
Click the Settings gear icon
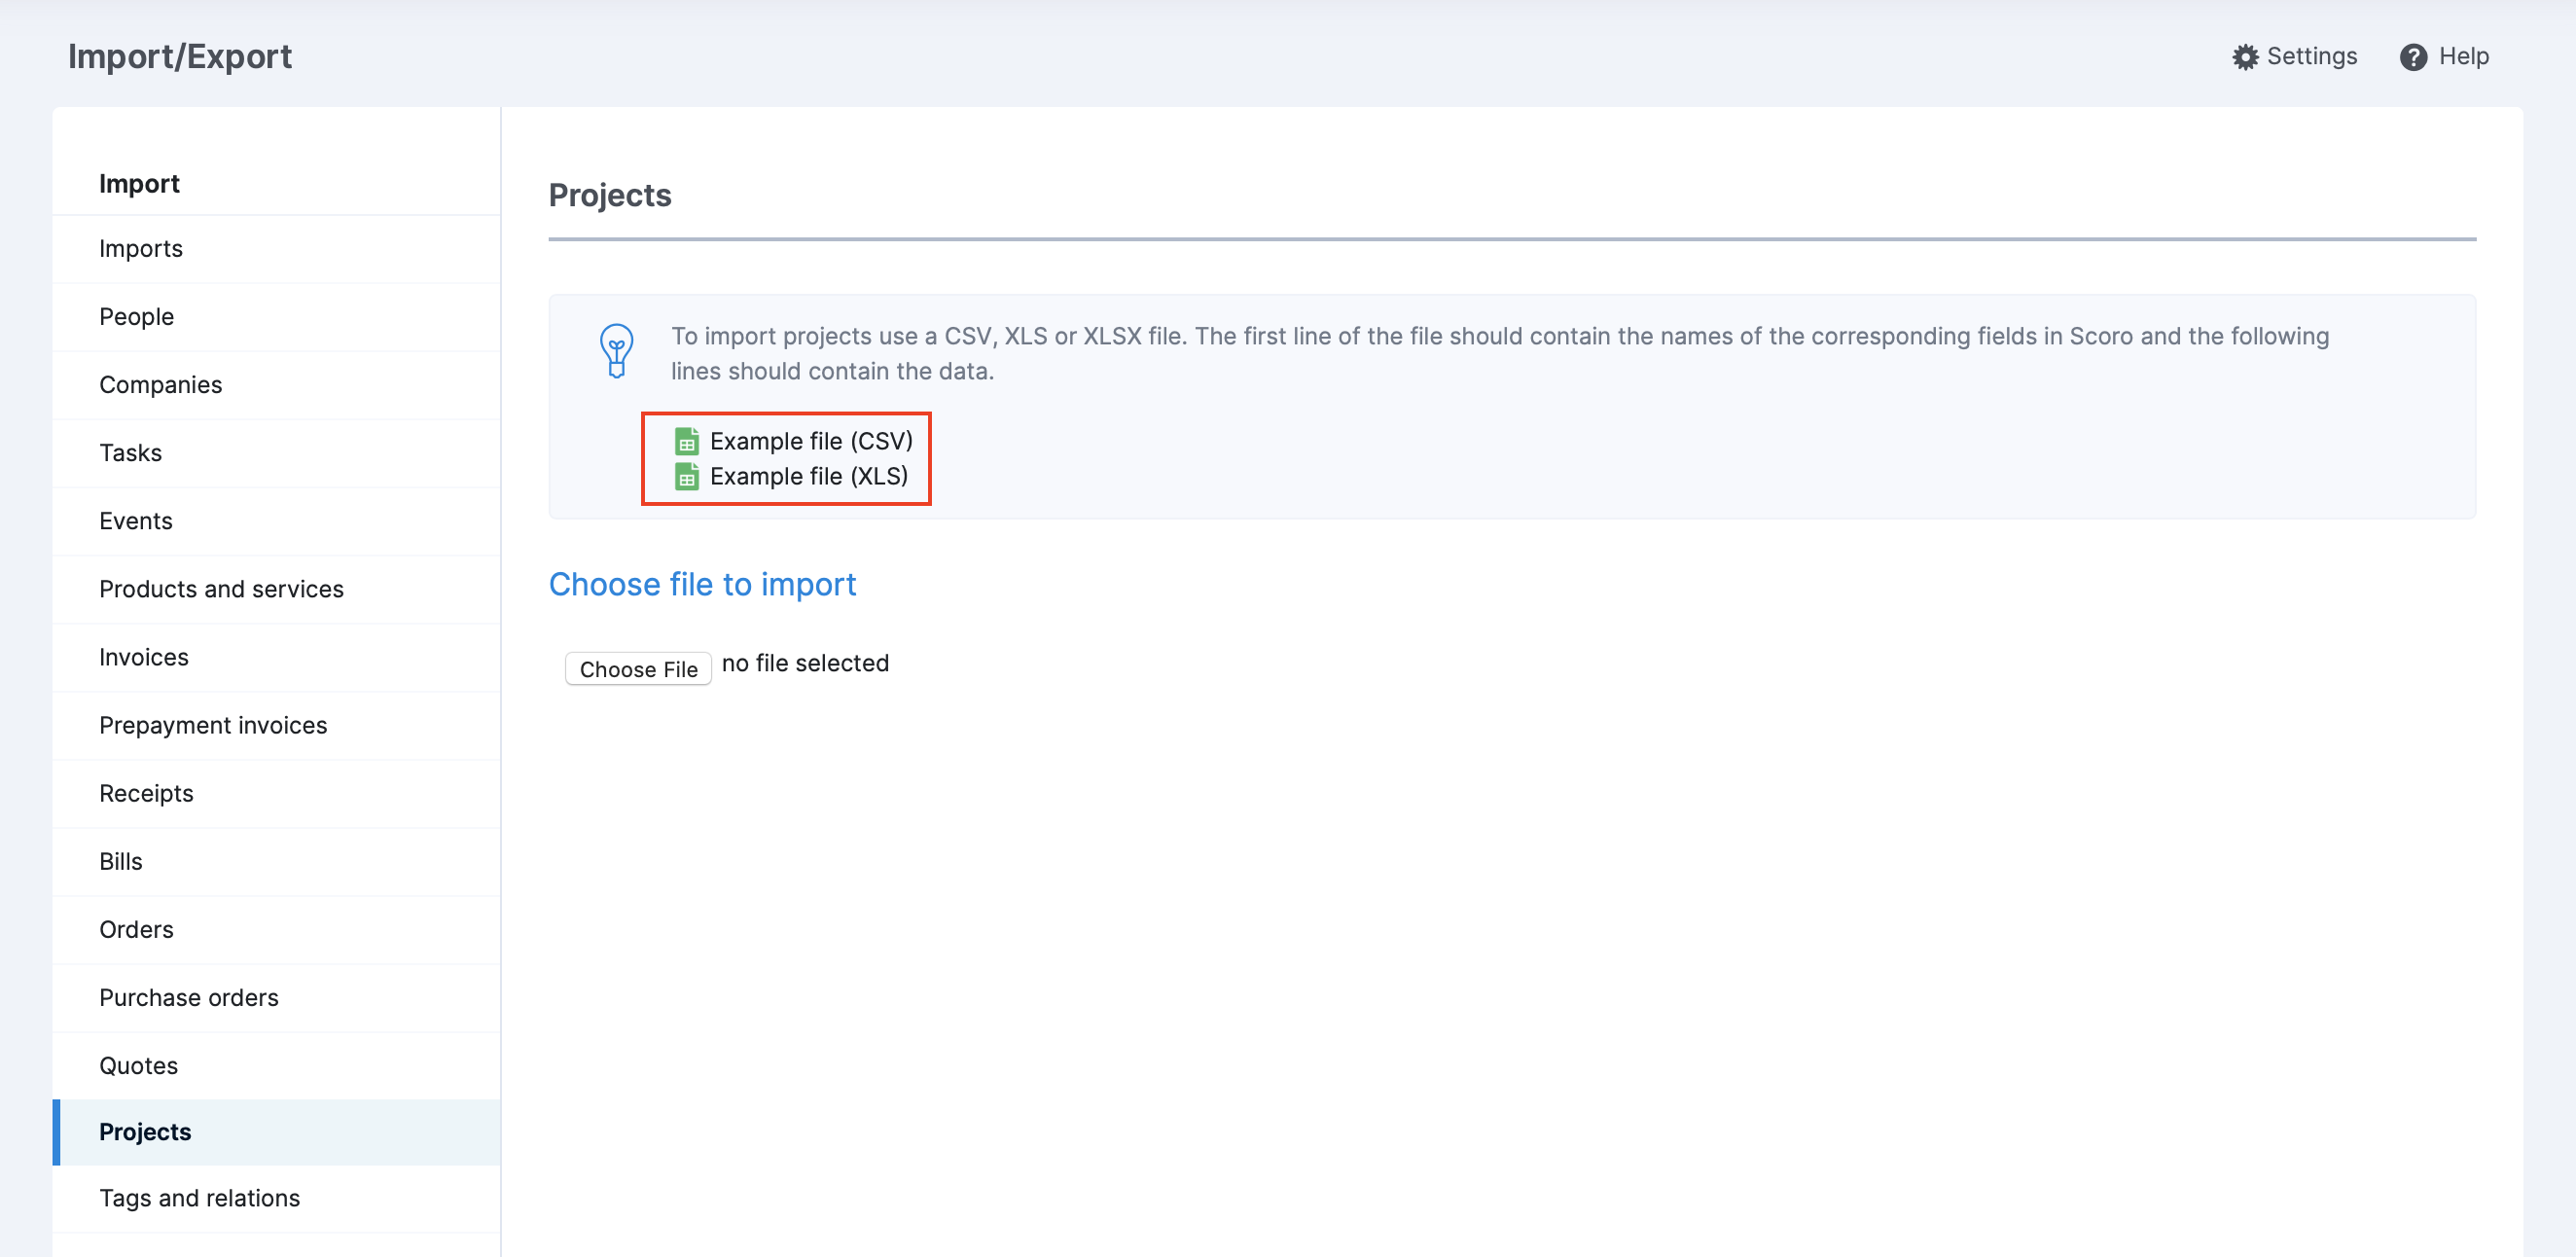[2245, 57]
